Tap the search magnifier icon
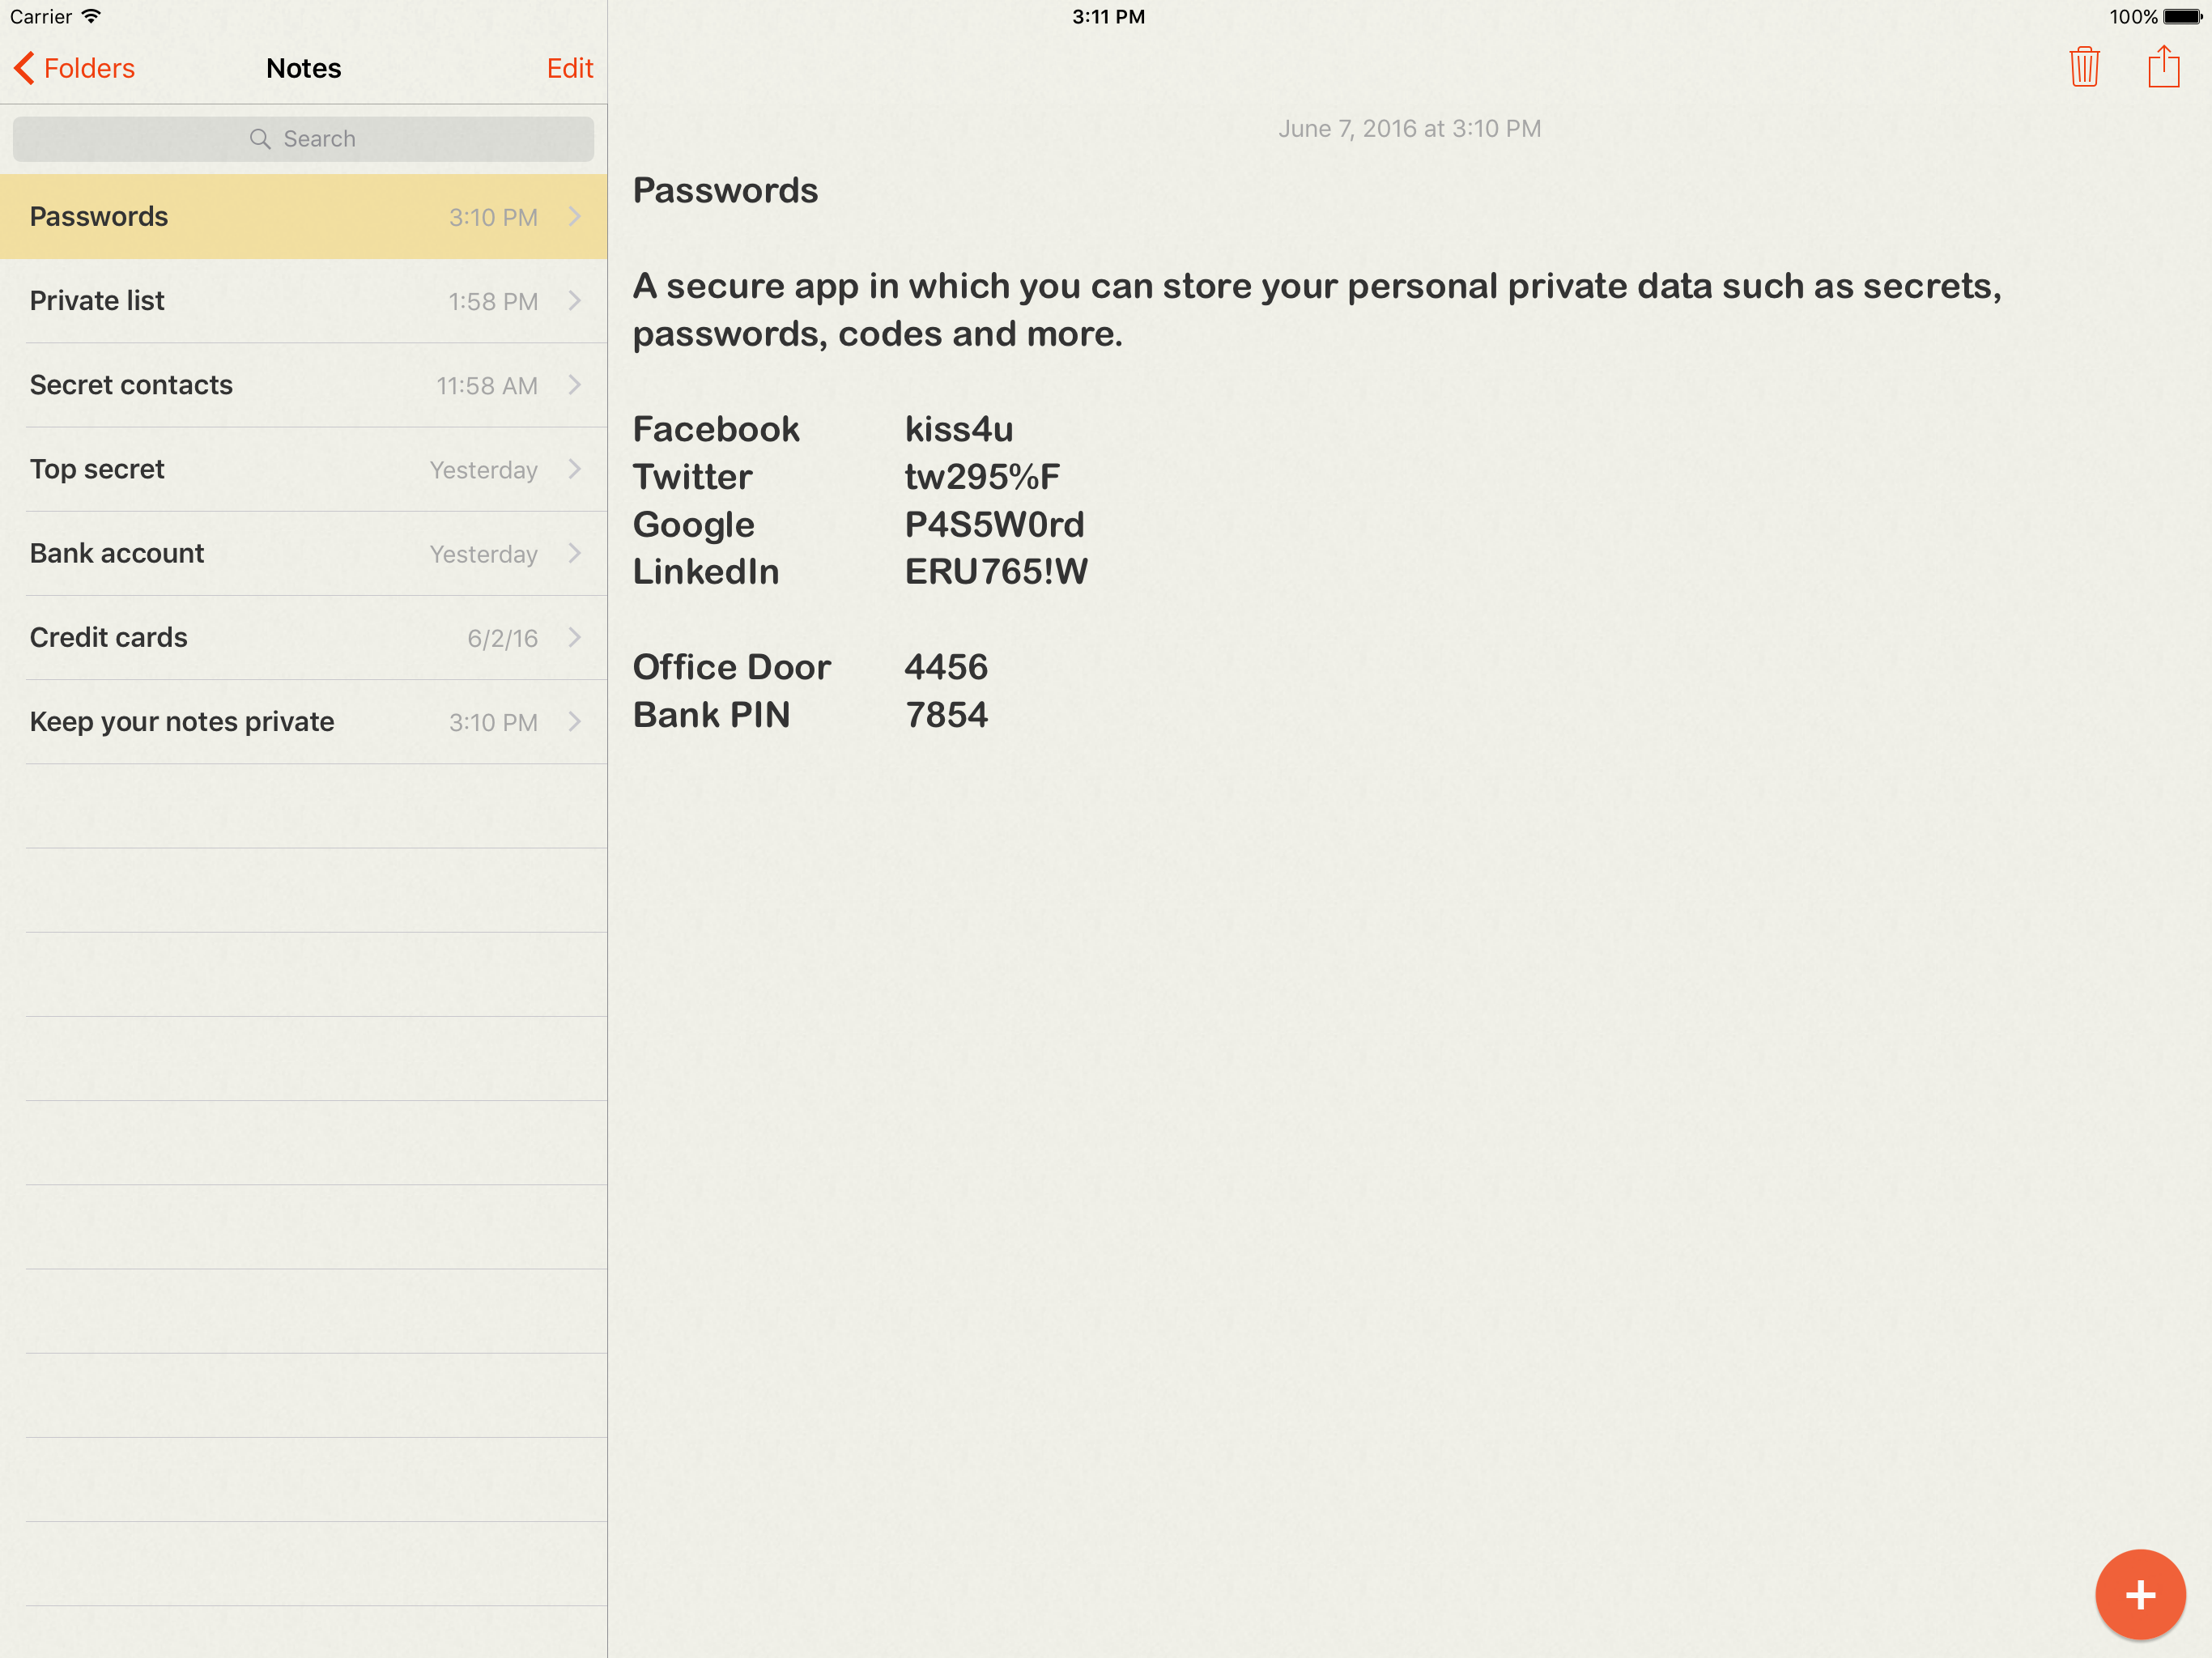 coord(260,139)
